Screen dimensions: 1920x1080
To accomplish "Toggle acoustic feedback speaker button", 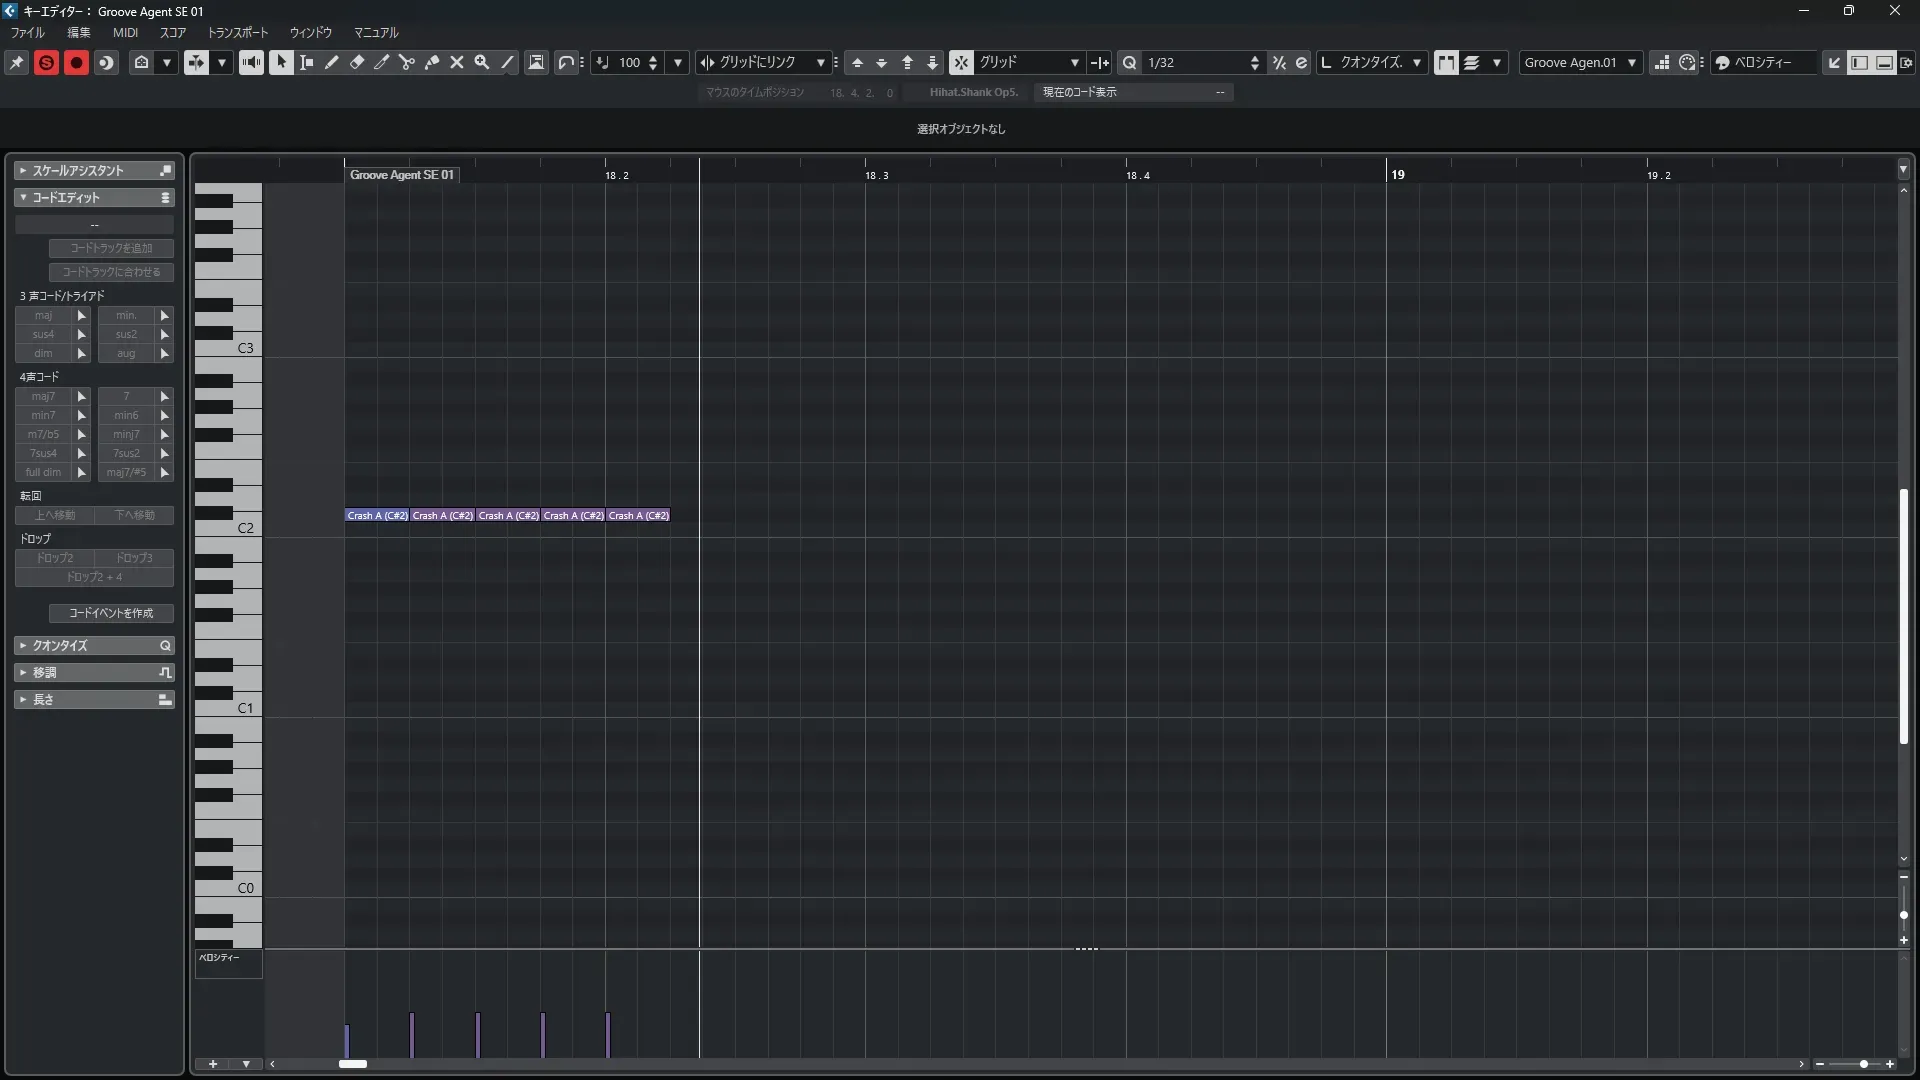I will (251, 62).
